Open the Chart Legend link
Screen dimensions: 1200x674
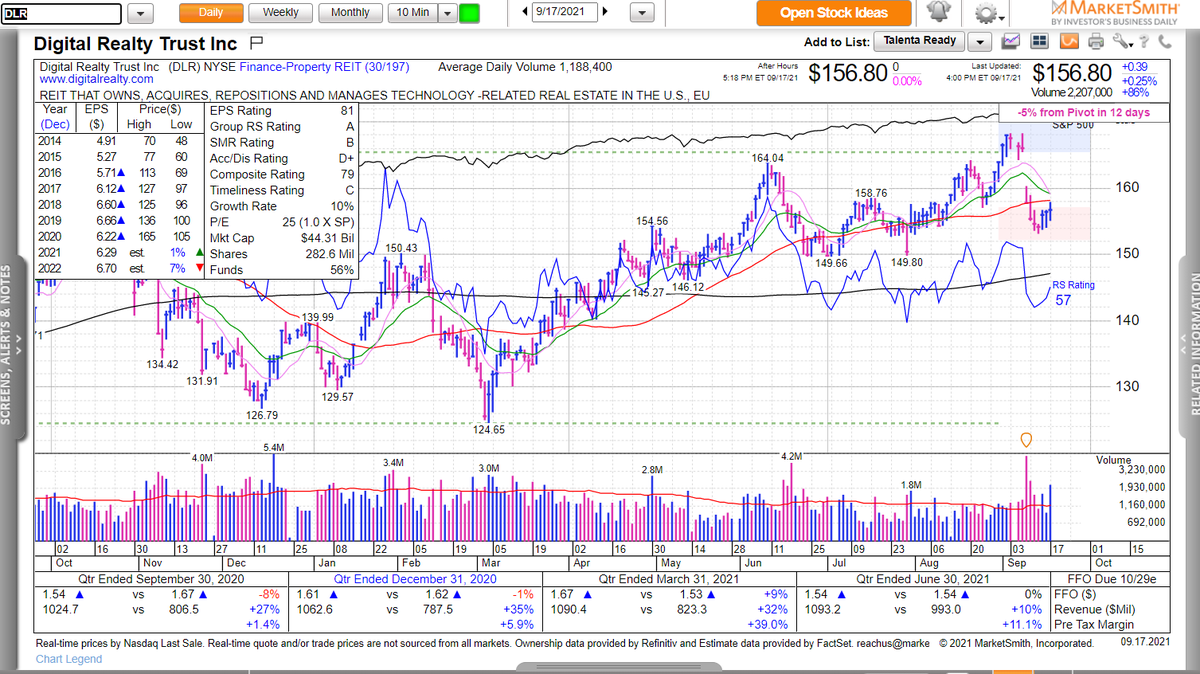pyautogui.click(x=69, y=659)
